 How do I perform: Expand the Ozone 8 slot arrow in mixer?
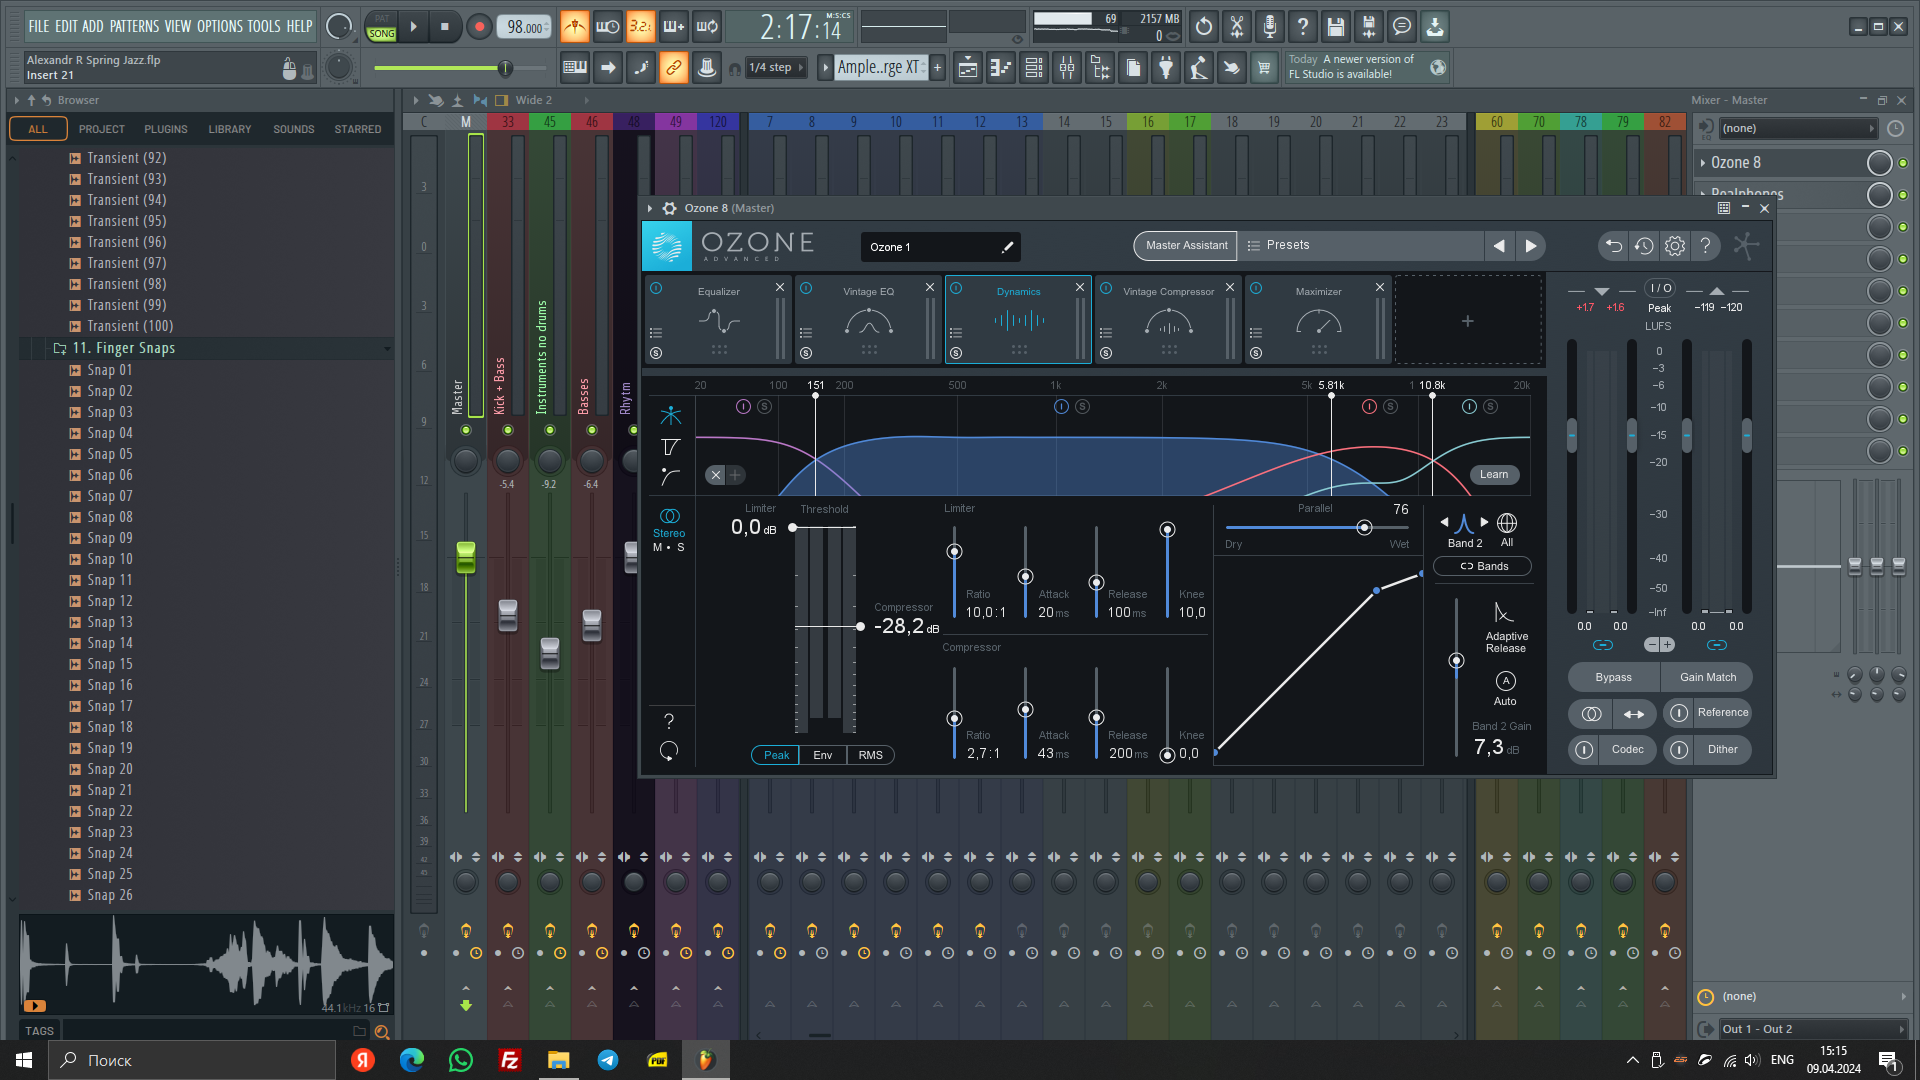point(1703,162)
